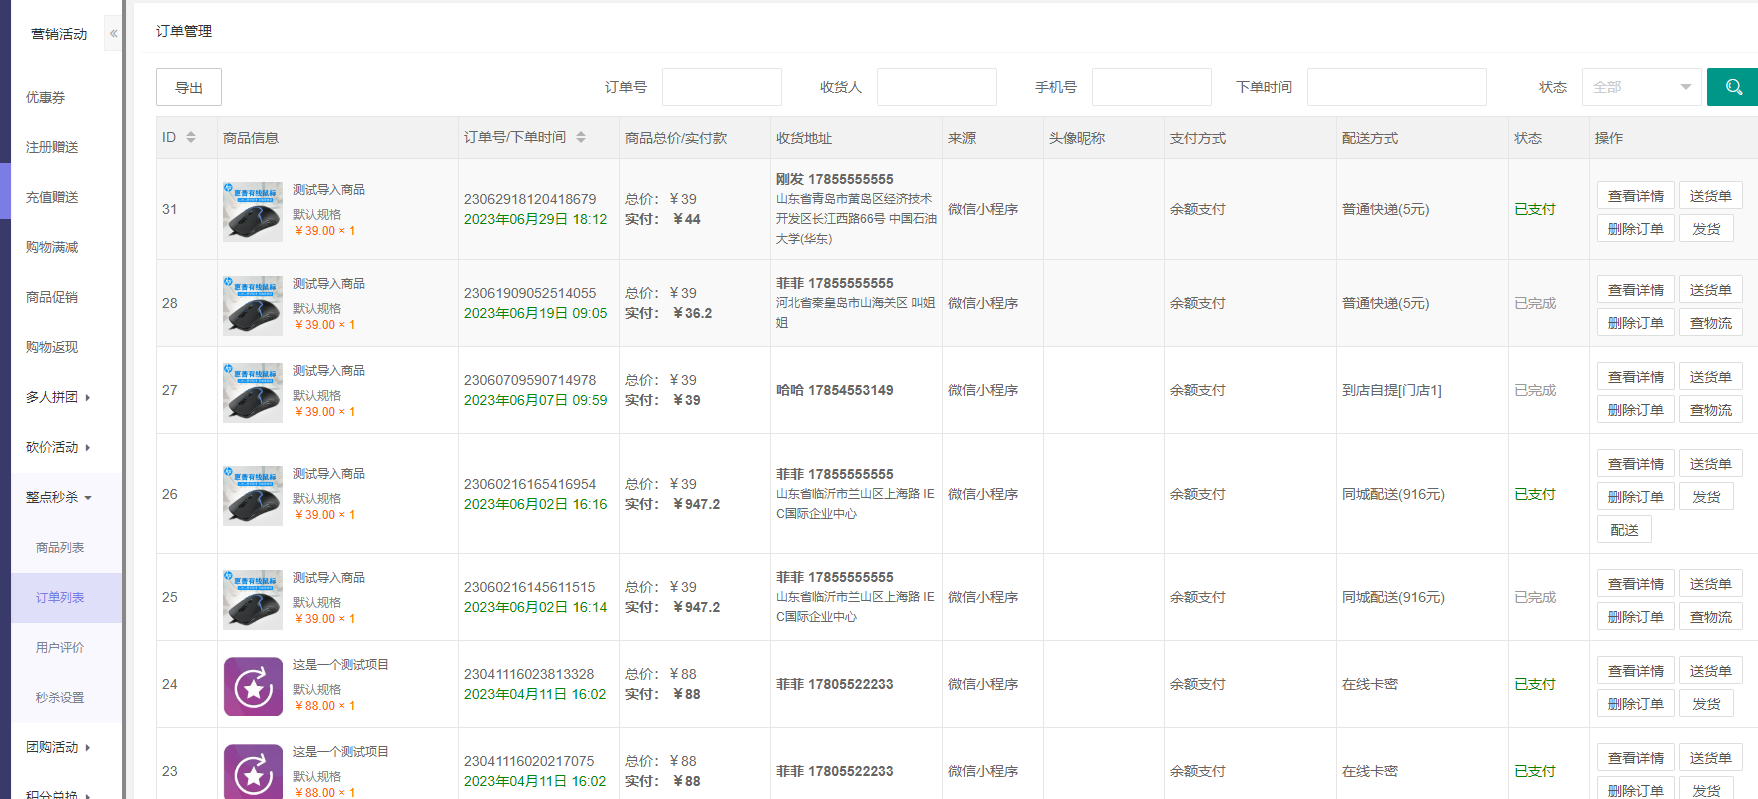Click 查看详情 for order 31
This screenshot has width=1758, height=799.
(x=1635, y=196)
